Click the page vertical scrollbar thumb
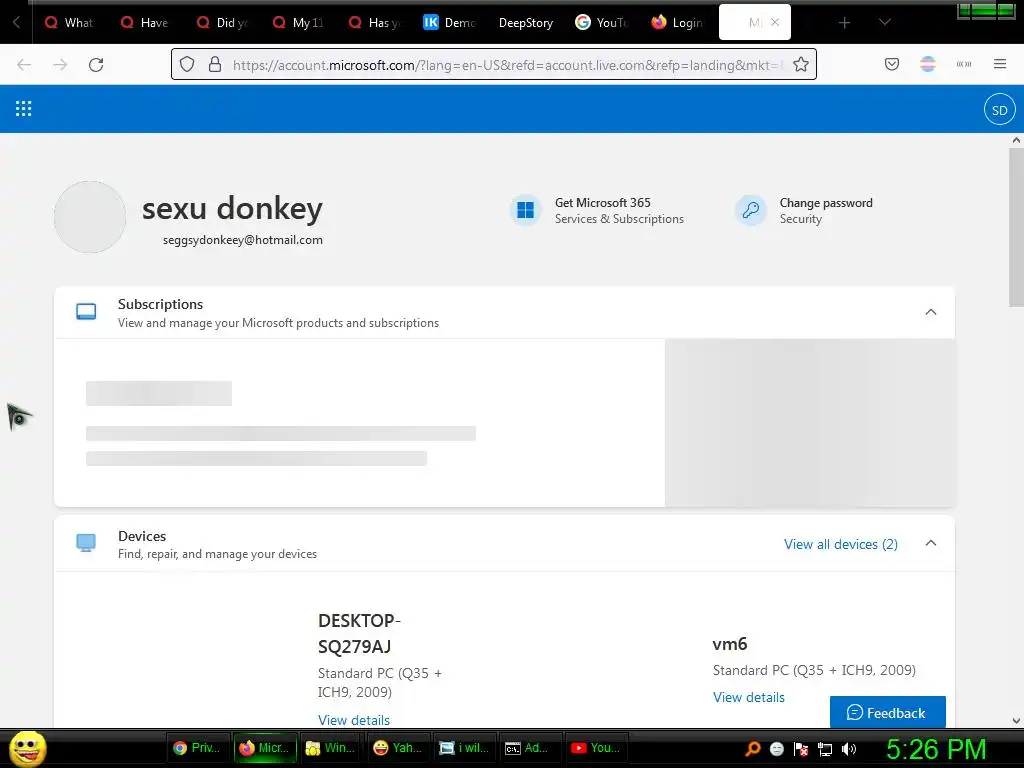The width and height of the screenshot is (1024, 768). click(x=1016, y=227)
